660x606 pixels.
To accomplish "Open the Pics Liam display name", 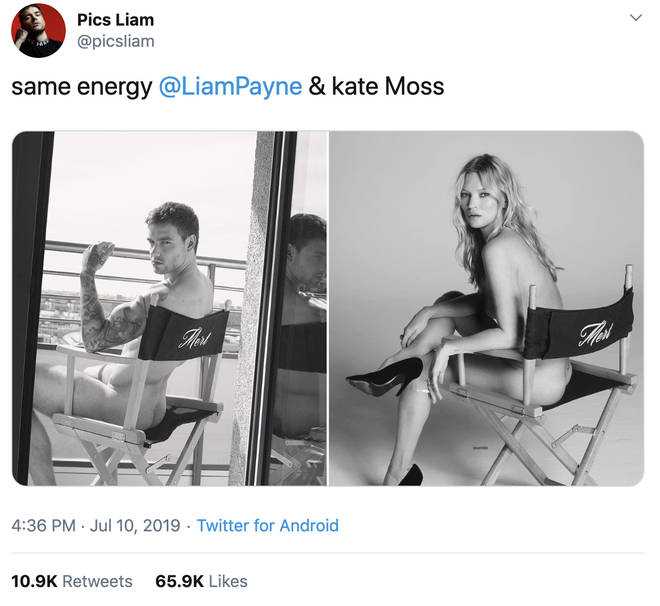I will pyautogui.click(x=115, y=20).
